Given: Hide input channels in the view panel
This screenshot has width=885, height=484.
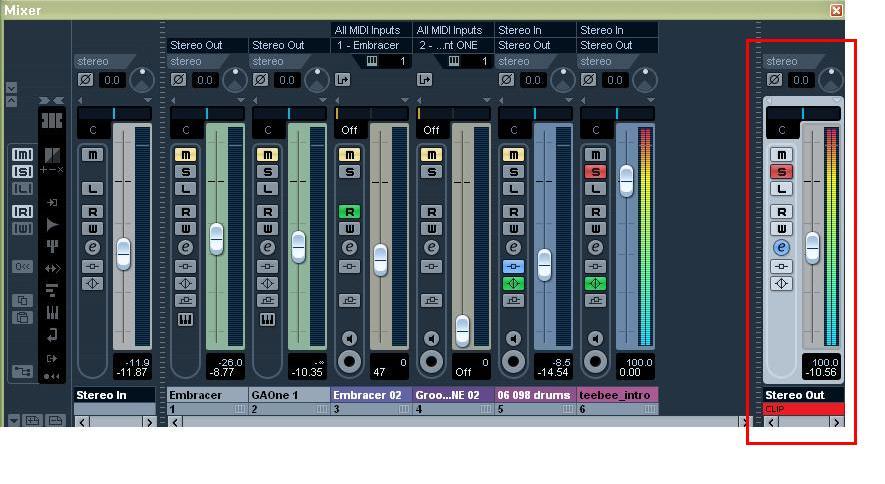Looking at the screenshot, I should pos(51,203).
